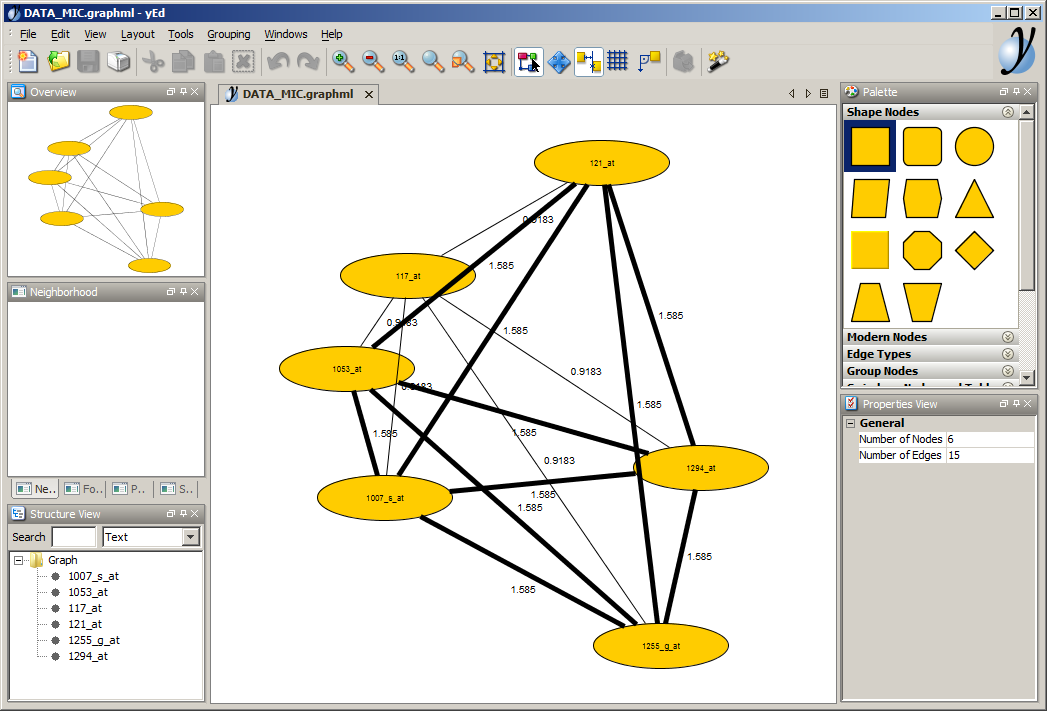Switch to the S.. tab
1047x711 pixels.
(x=177, y=489)
